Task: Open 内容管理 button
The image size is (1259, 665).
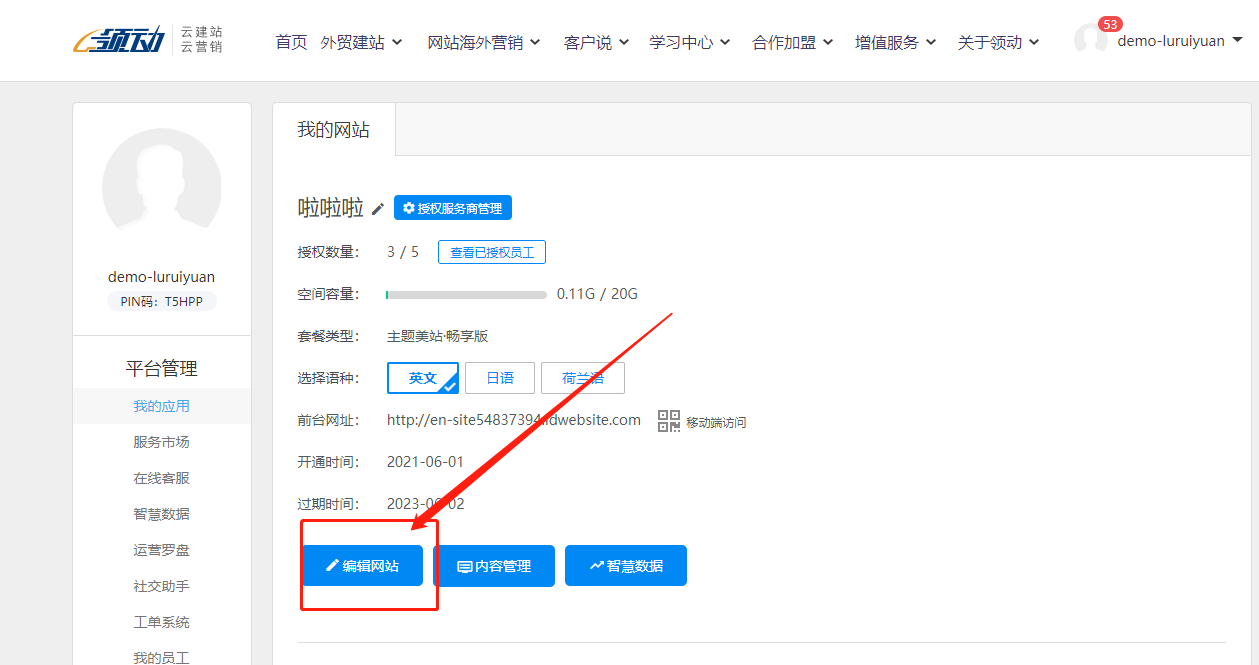Action: (x=493, y=566)
